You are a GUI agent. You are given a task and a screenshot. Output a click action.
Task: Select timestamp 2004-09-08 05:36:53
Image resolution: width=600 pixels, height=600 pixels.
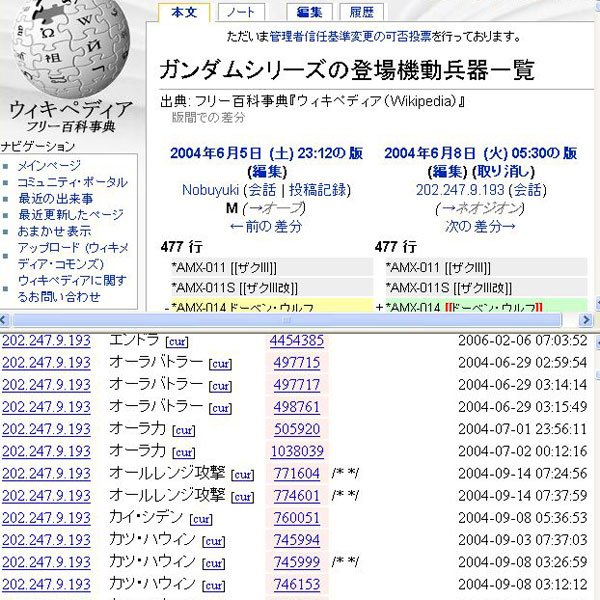[x=522, y=518]
